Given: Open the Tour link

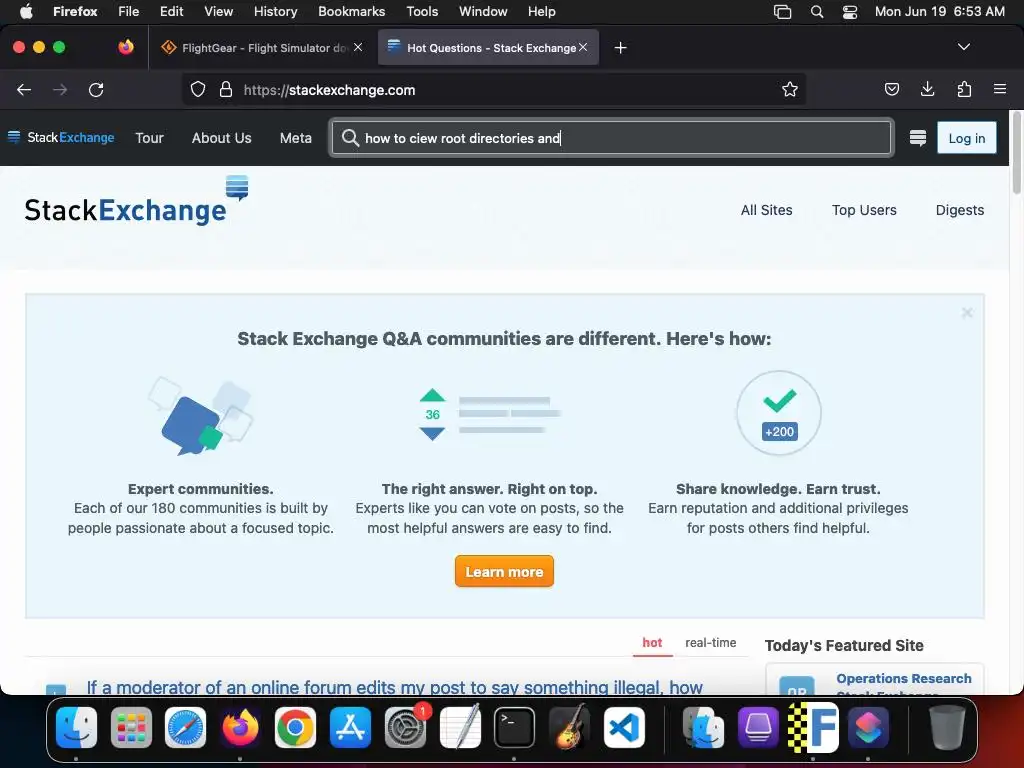Looking at the screenshot, I should point(150,138).
